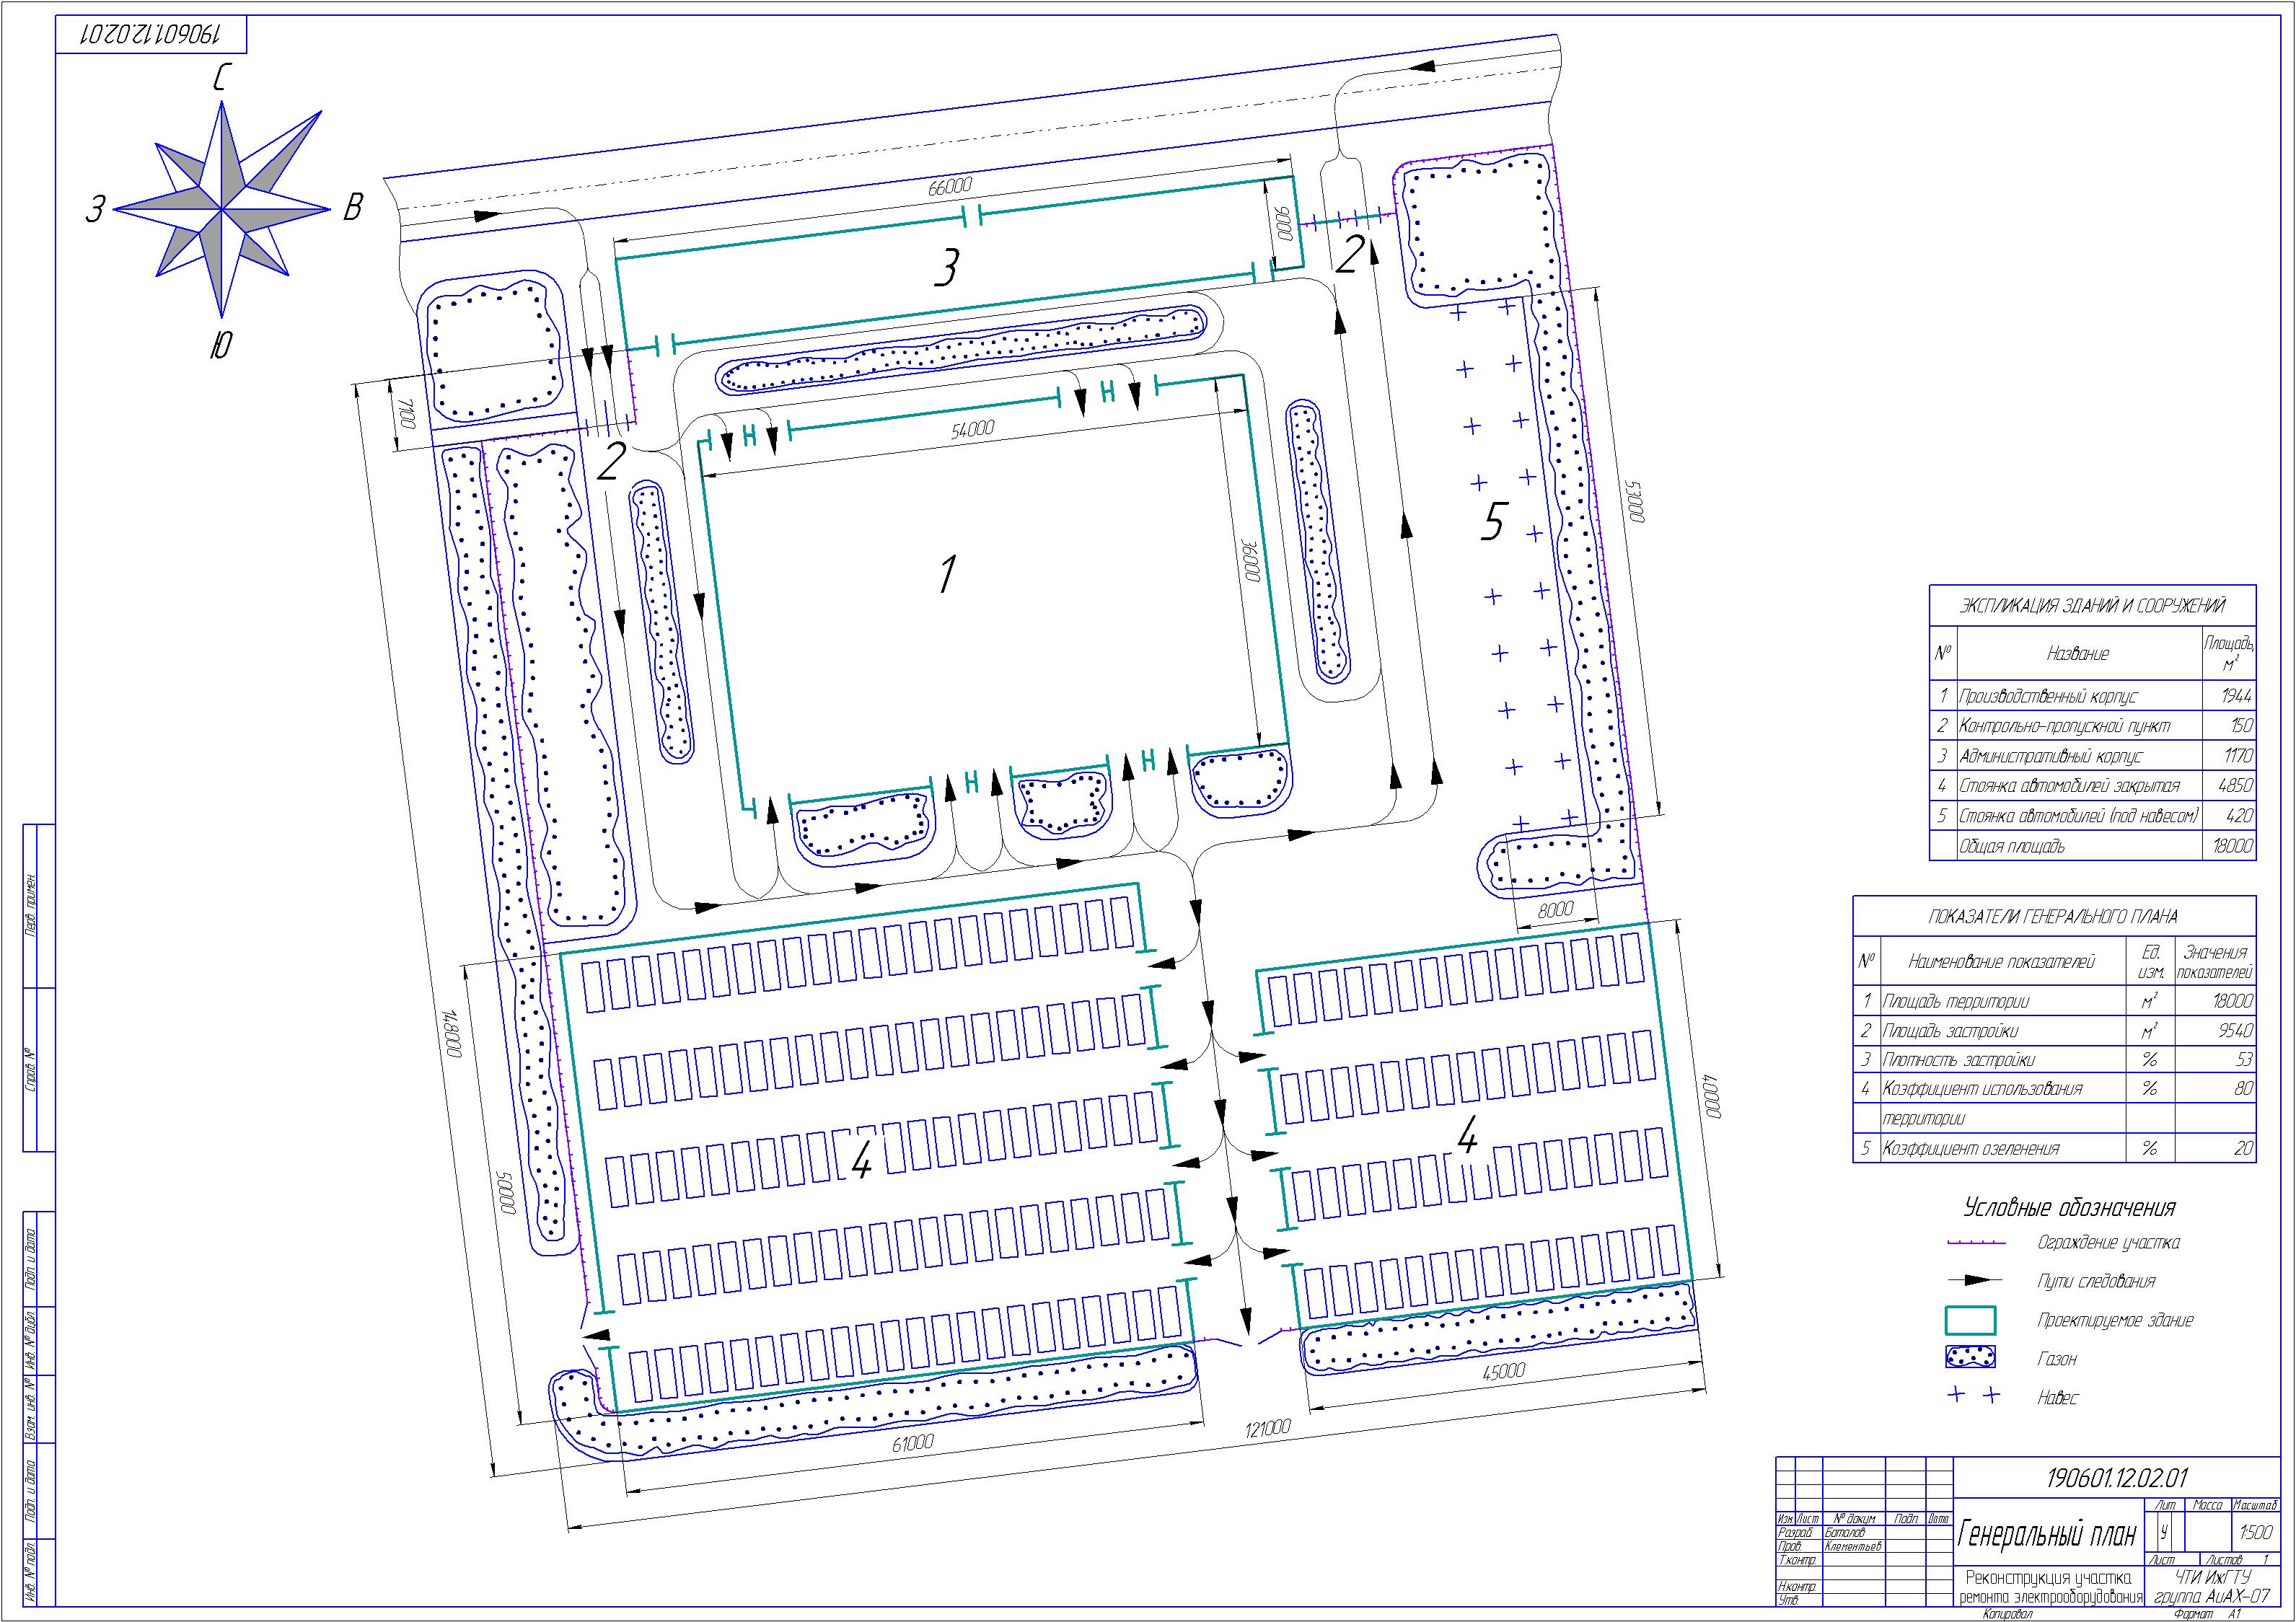The image size is (2296, 1622).
Task: Click the dimension label "148000"
Action: 451,1035
